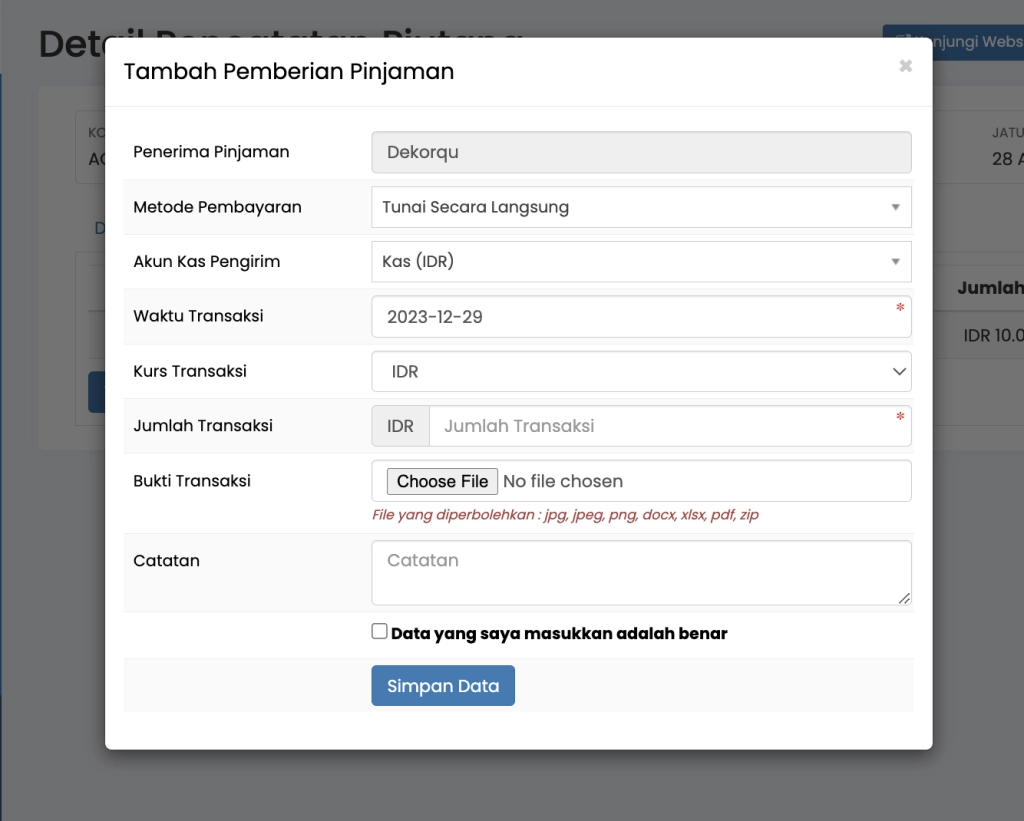Click the Bukti Transaksi label

click(192, 481)
